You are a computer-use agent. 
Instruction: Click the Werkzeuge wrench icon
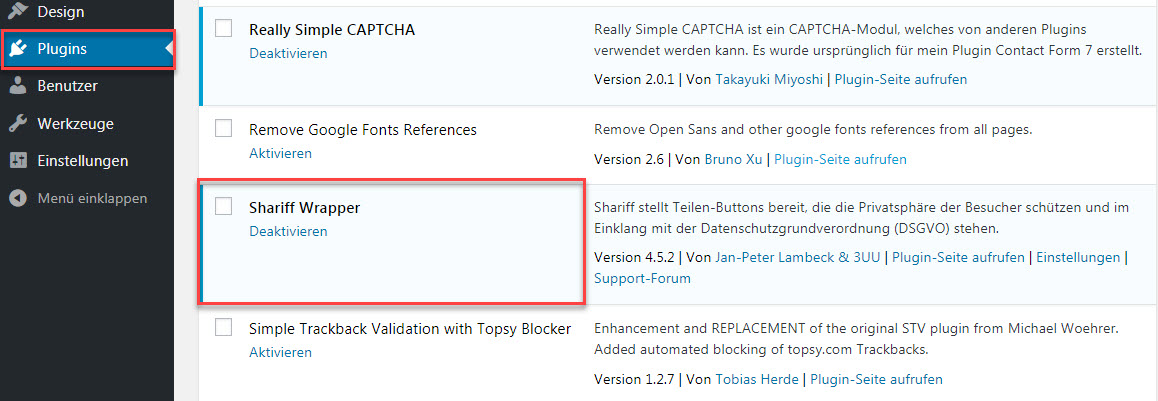click(18, 124)
